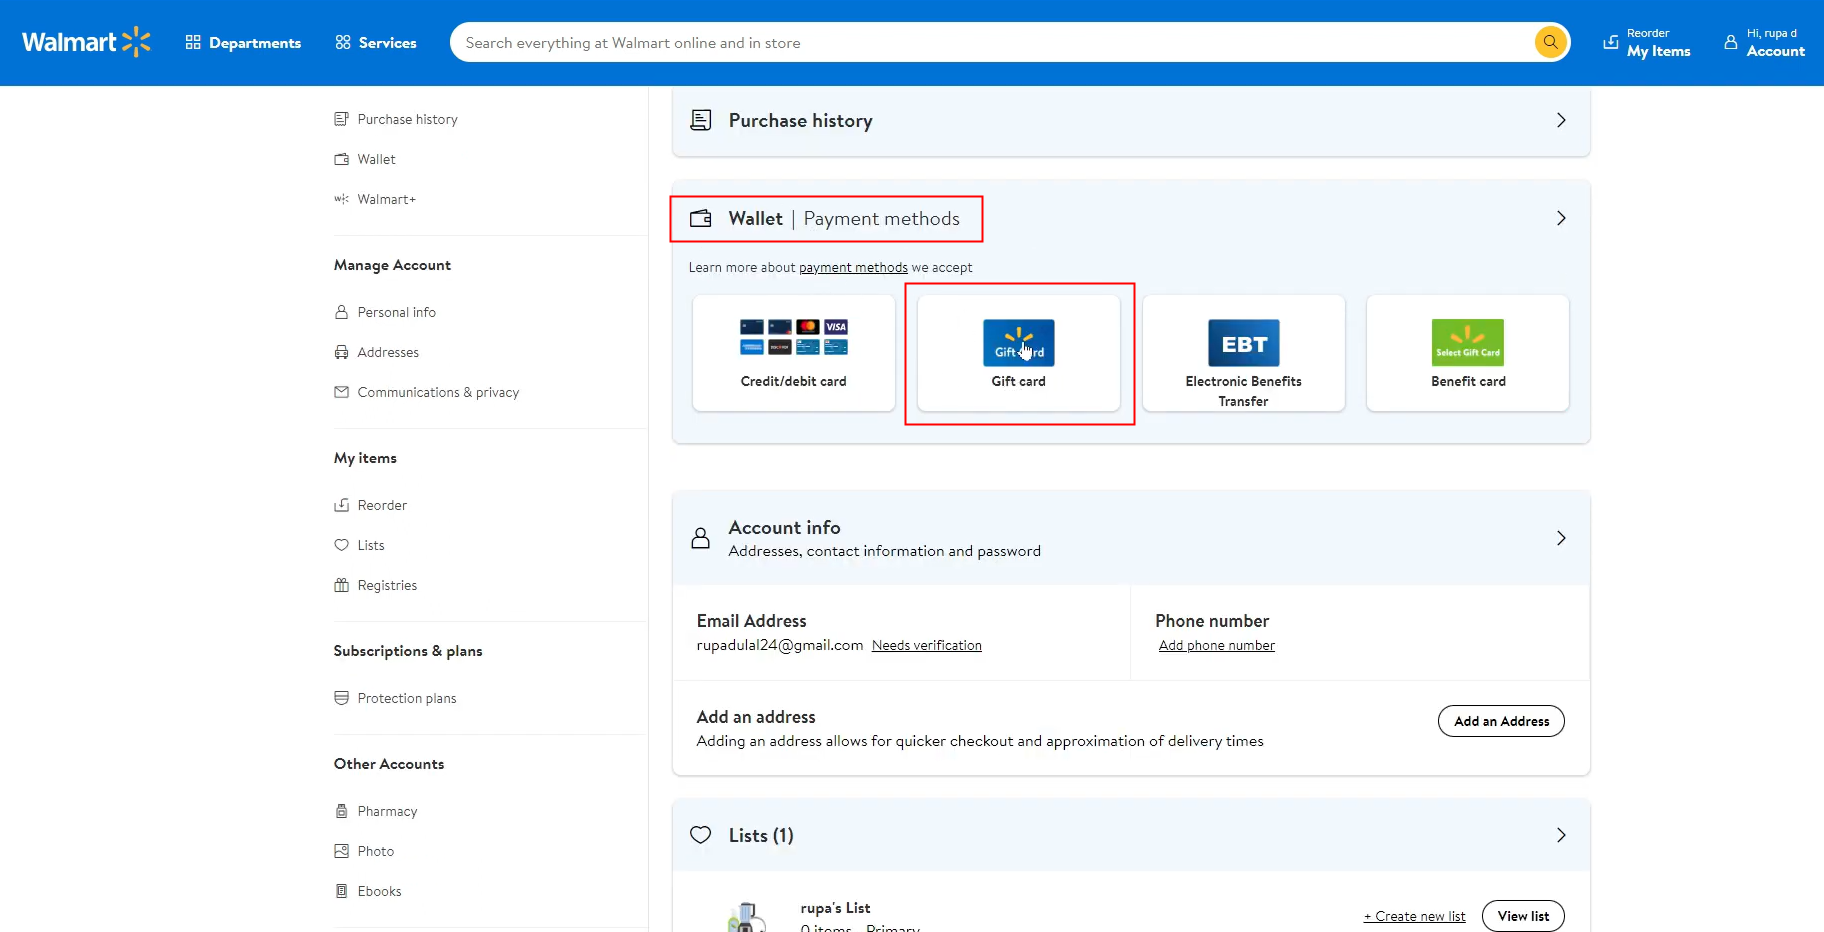Click the Add phone number link
Screen dimensions: 1824x932
tap(1217, 645)
